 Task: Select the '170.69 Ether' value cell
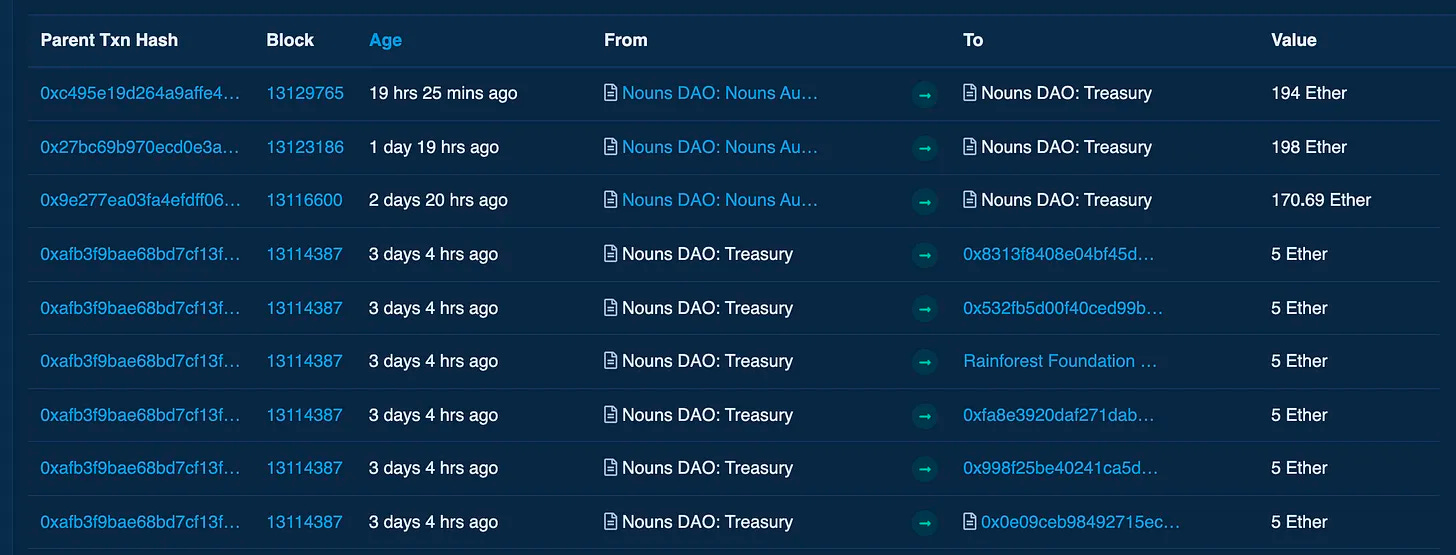tap(1321, 200)
